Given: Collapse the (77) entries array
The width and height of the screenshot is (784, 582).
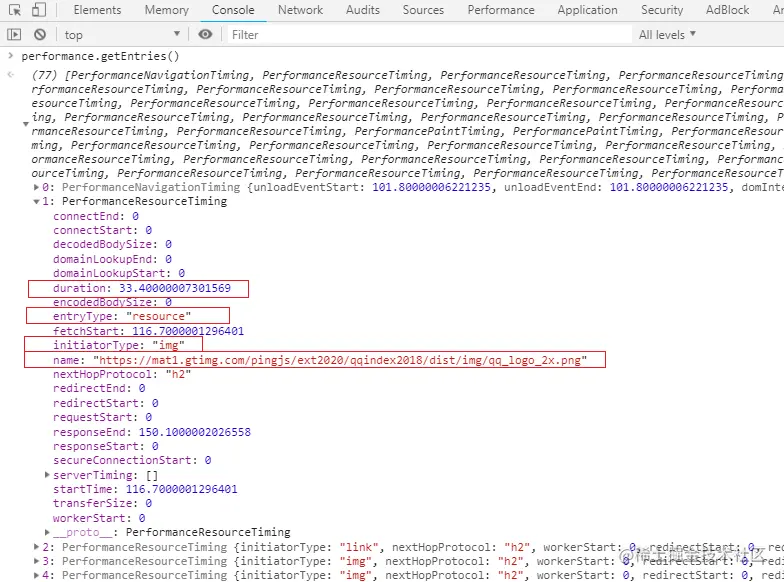Looking at the screenshot, I should point(26,124).
